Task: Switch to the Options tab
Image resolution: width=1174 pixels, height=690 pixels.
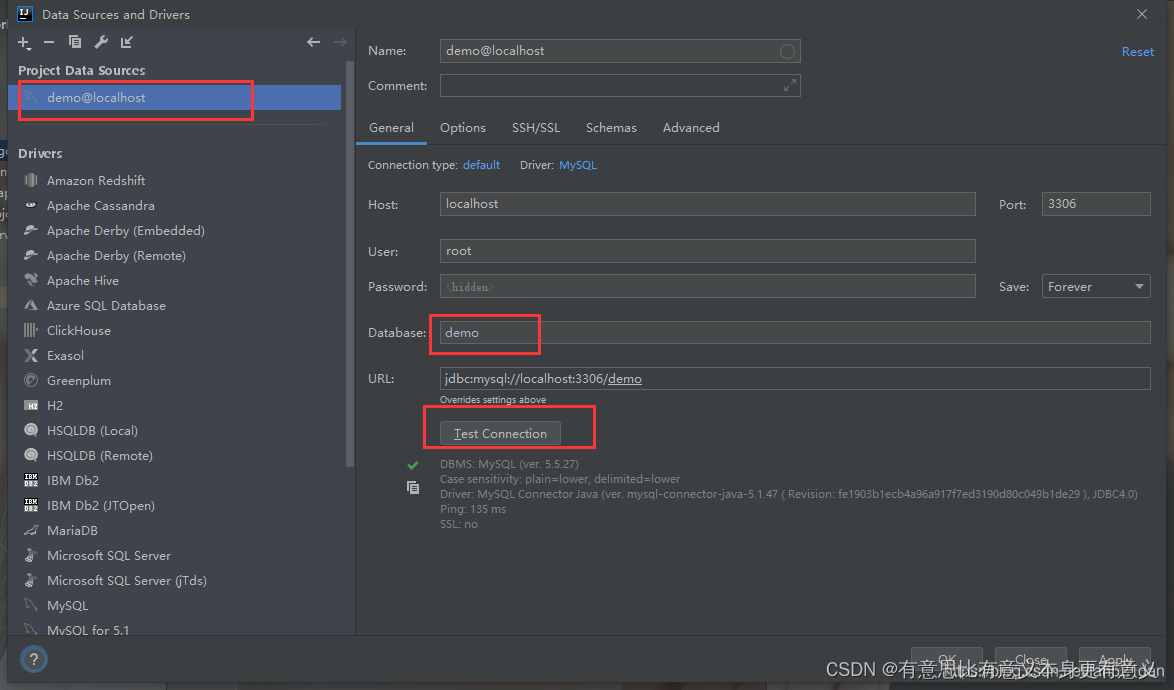Action: tap(463, 128)
